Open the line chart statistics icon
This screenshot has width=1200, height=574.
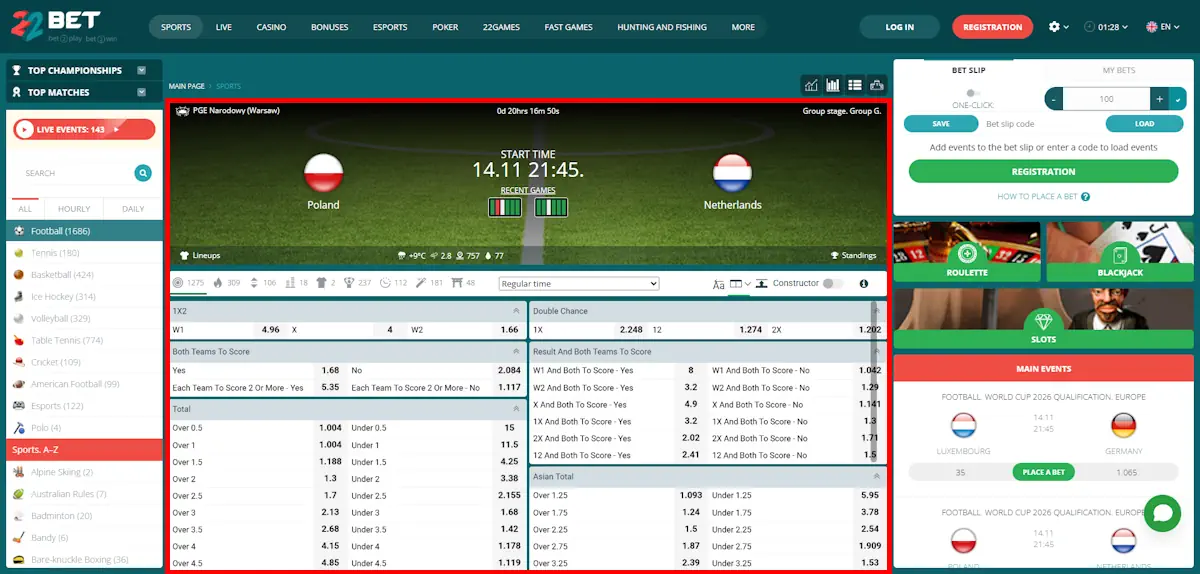[x=811, y=85]
